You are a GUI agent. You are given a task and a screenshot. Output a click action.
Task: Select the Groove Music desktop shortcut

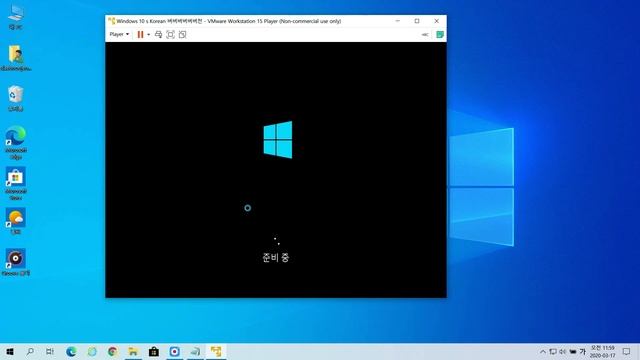coord(16,262)
